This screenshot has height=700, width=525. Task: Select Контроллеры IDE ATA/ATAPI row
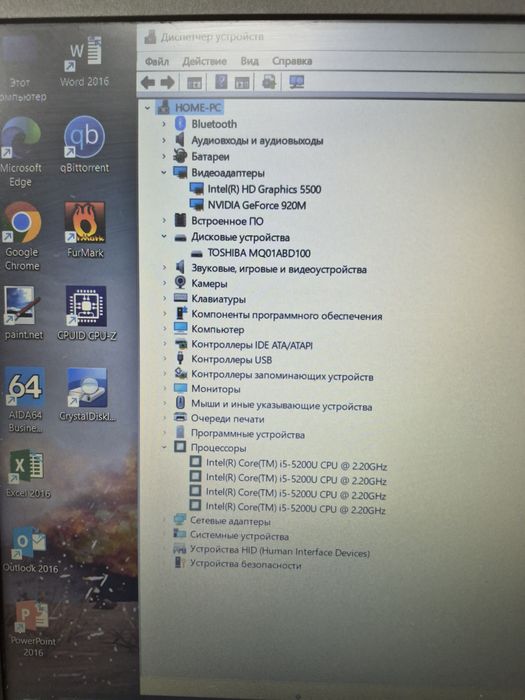(252, 345)
